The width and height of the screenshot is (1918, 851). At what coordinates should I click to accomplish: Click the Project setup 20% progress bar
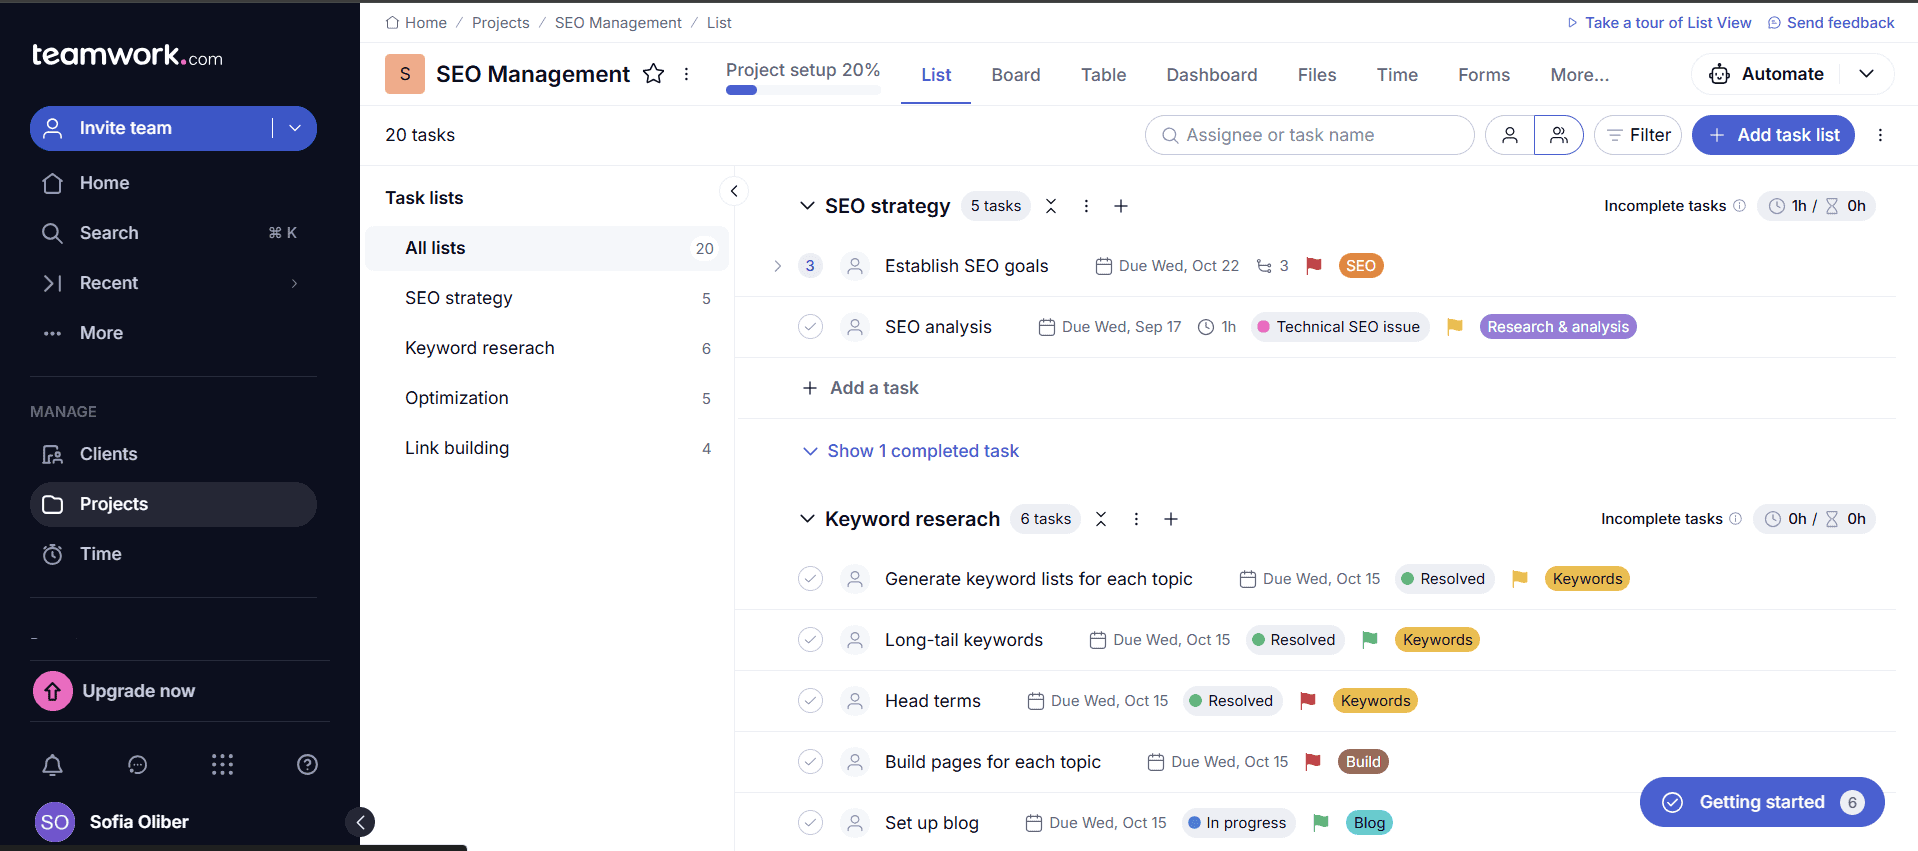click(x=803, y=89)
